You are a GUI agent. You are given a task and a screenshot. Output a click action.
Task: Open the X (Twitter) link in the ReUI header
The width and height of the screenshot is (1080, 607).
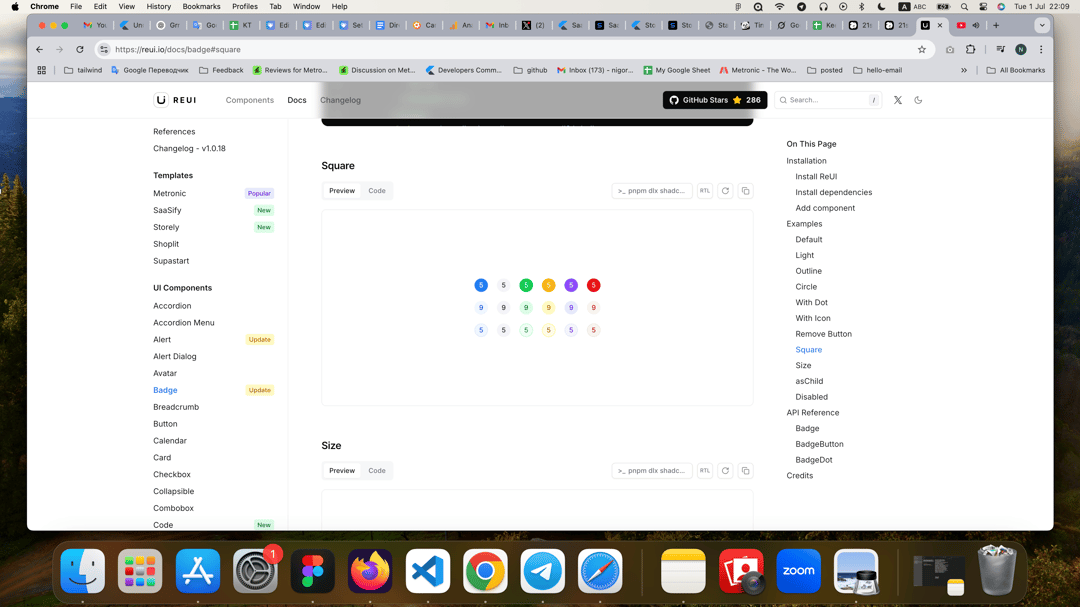point(897,100)
